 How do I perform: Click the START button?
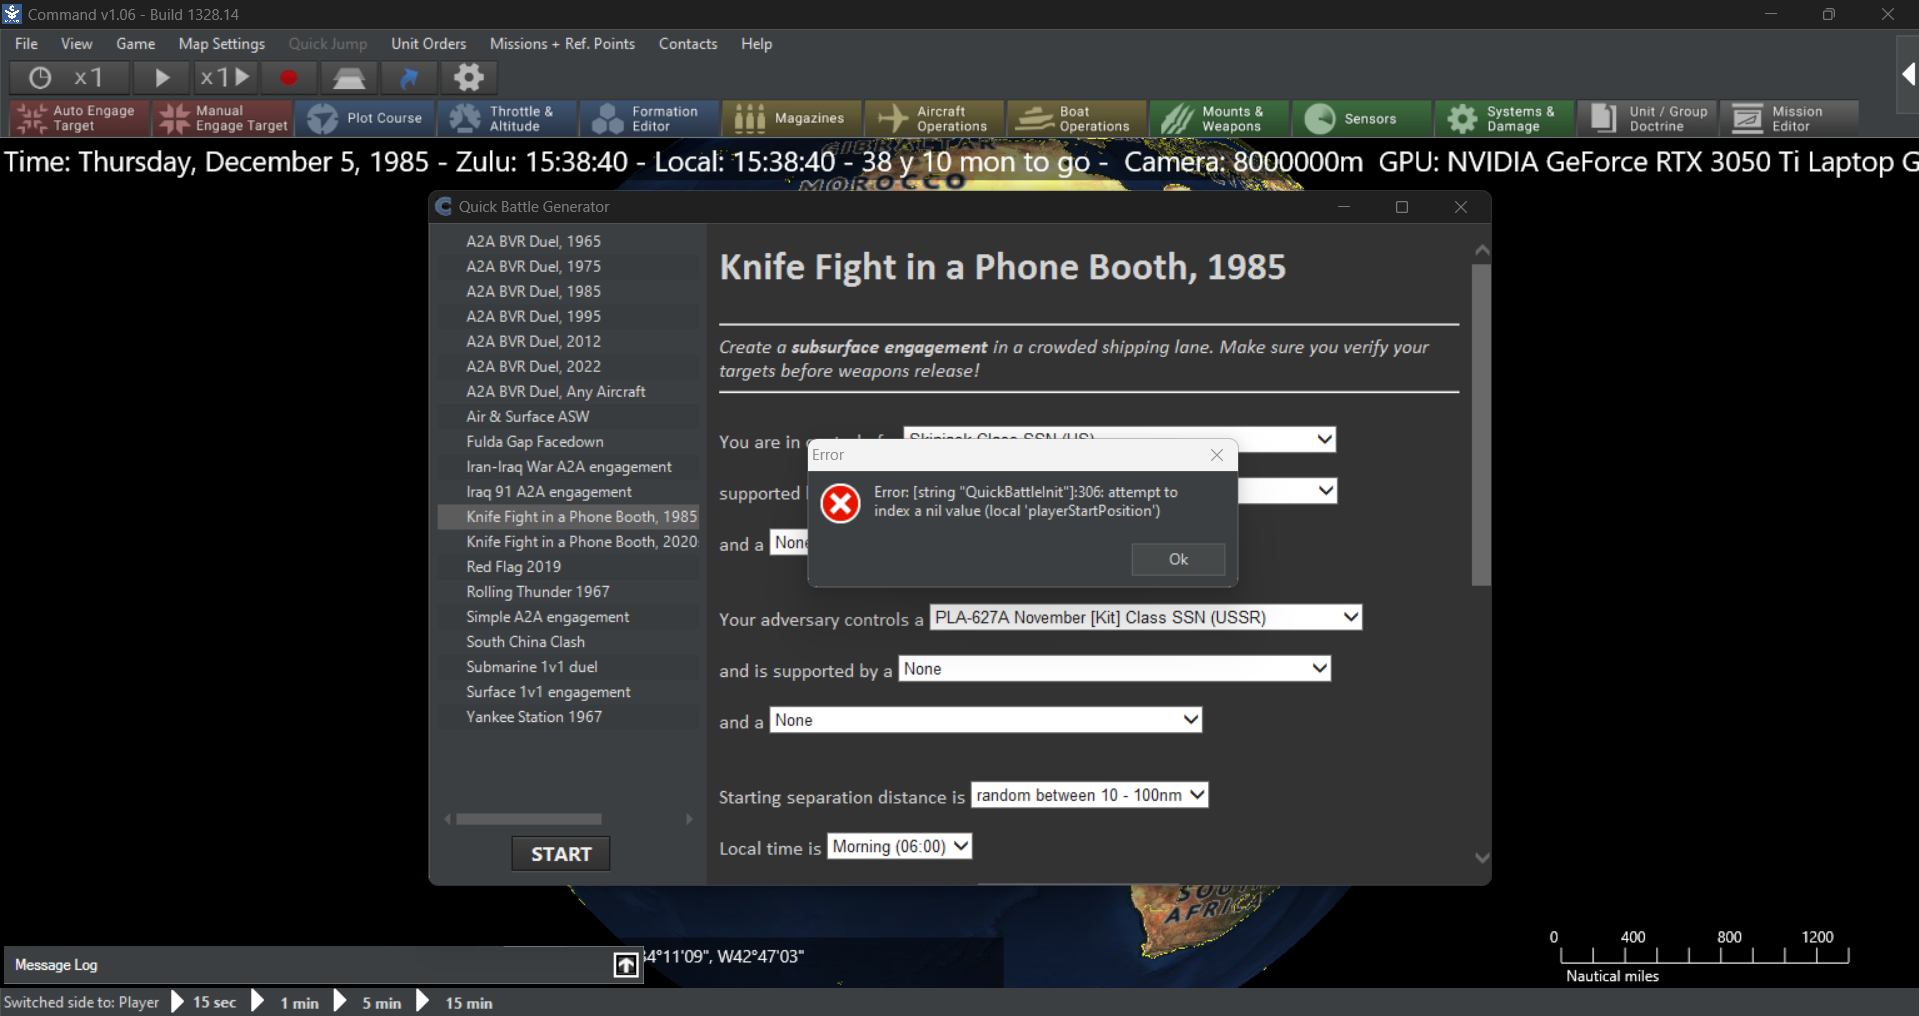tap(561, 854)
